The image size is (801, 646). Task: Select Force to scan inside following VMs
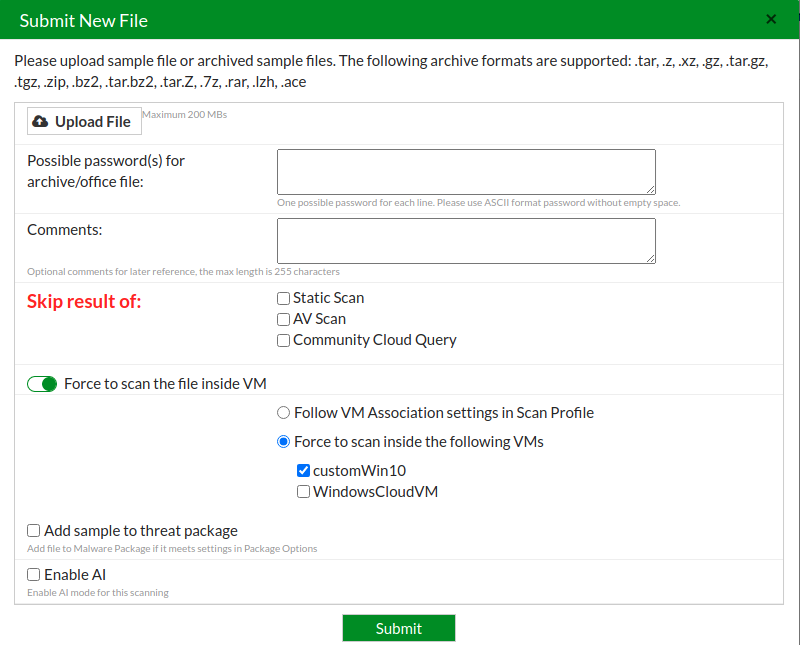click(284, 441)
